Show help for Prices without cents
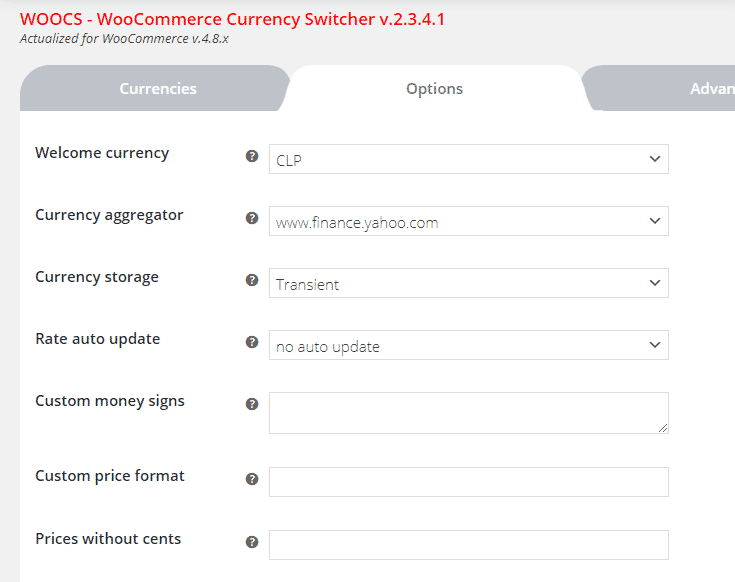 click(x=252, y=542)
